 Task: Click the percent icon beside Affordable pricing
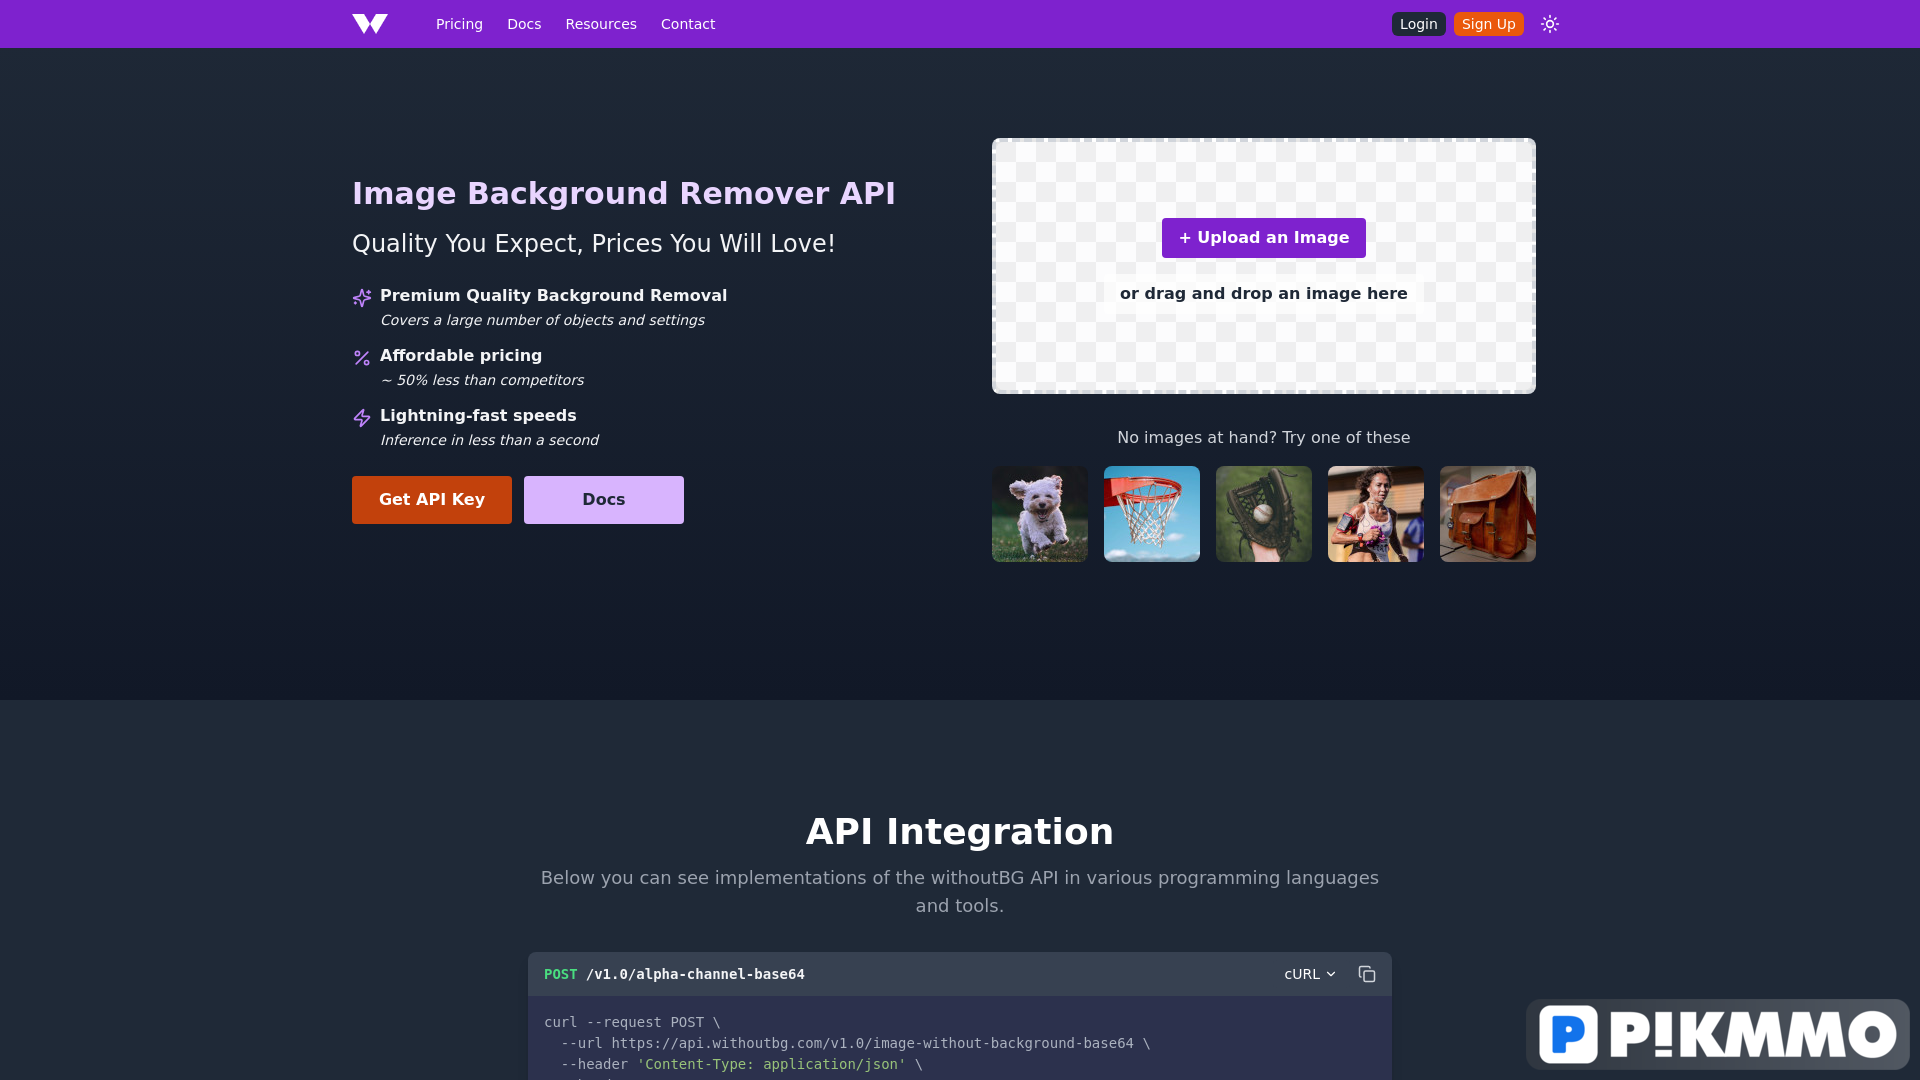[x=362, y=358]
